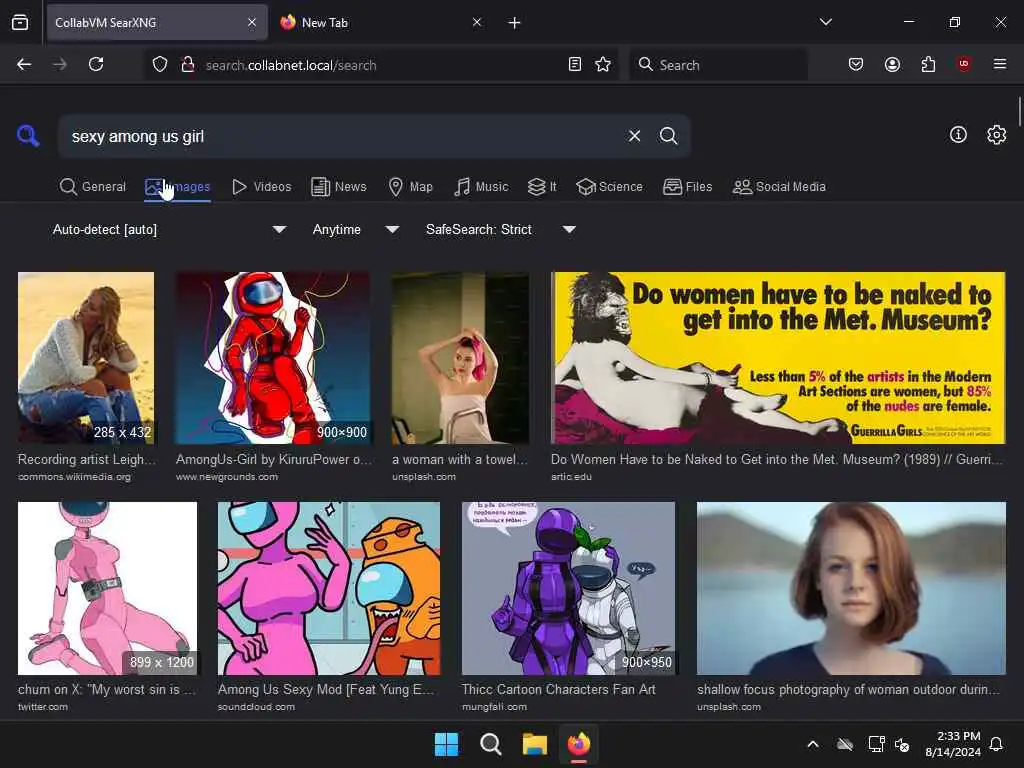
Task: Open the list all tabs chevron
Action: tap(825, 22)
